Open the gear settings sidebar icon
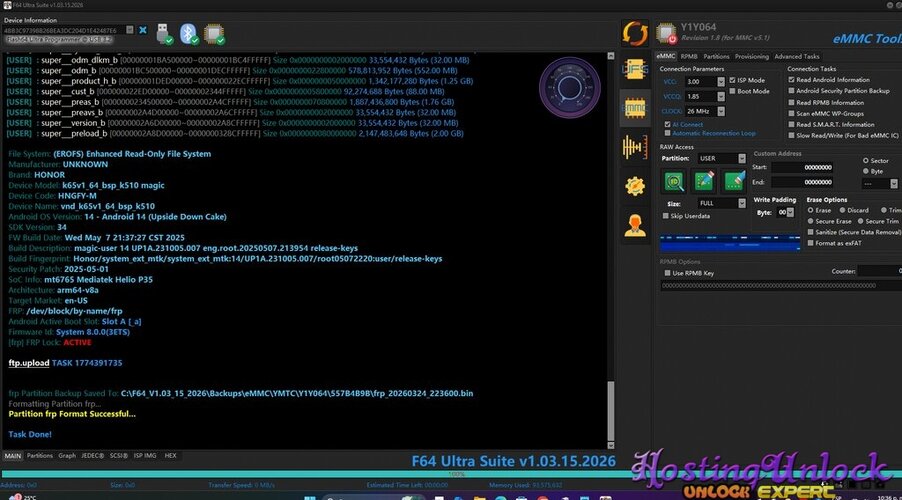The image size is (902, 500). [x=634, y=185]
